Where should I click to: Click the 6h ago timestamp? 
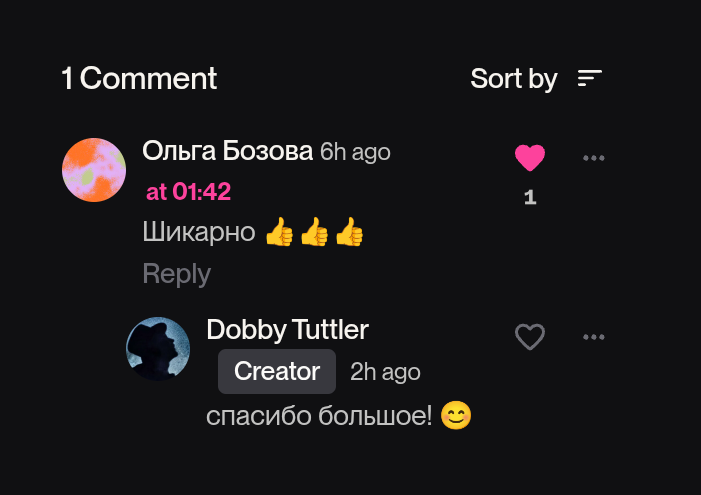tap(355, 152)
